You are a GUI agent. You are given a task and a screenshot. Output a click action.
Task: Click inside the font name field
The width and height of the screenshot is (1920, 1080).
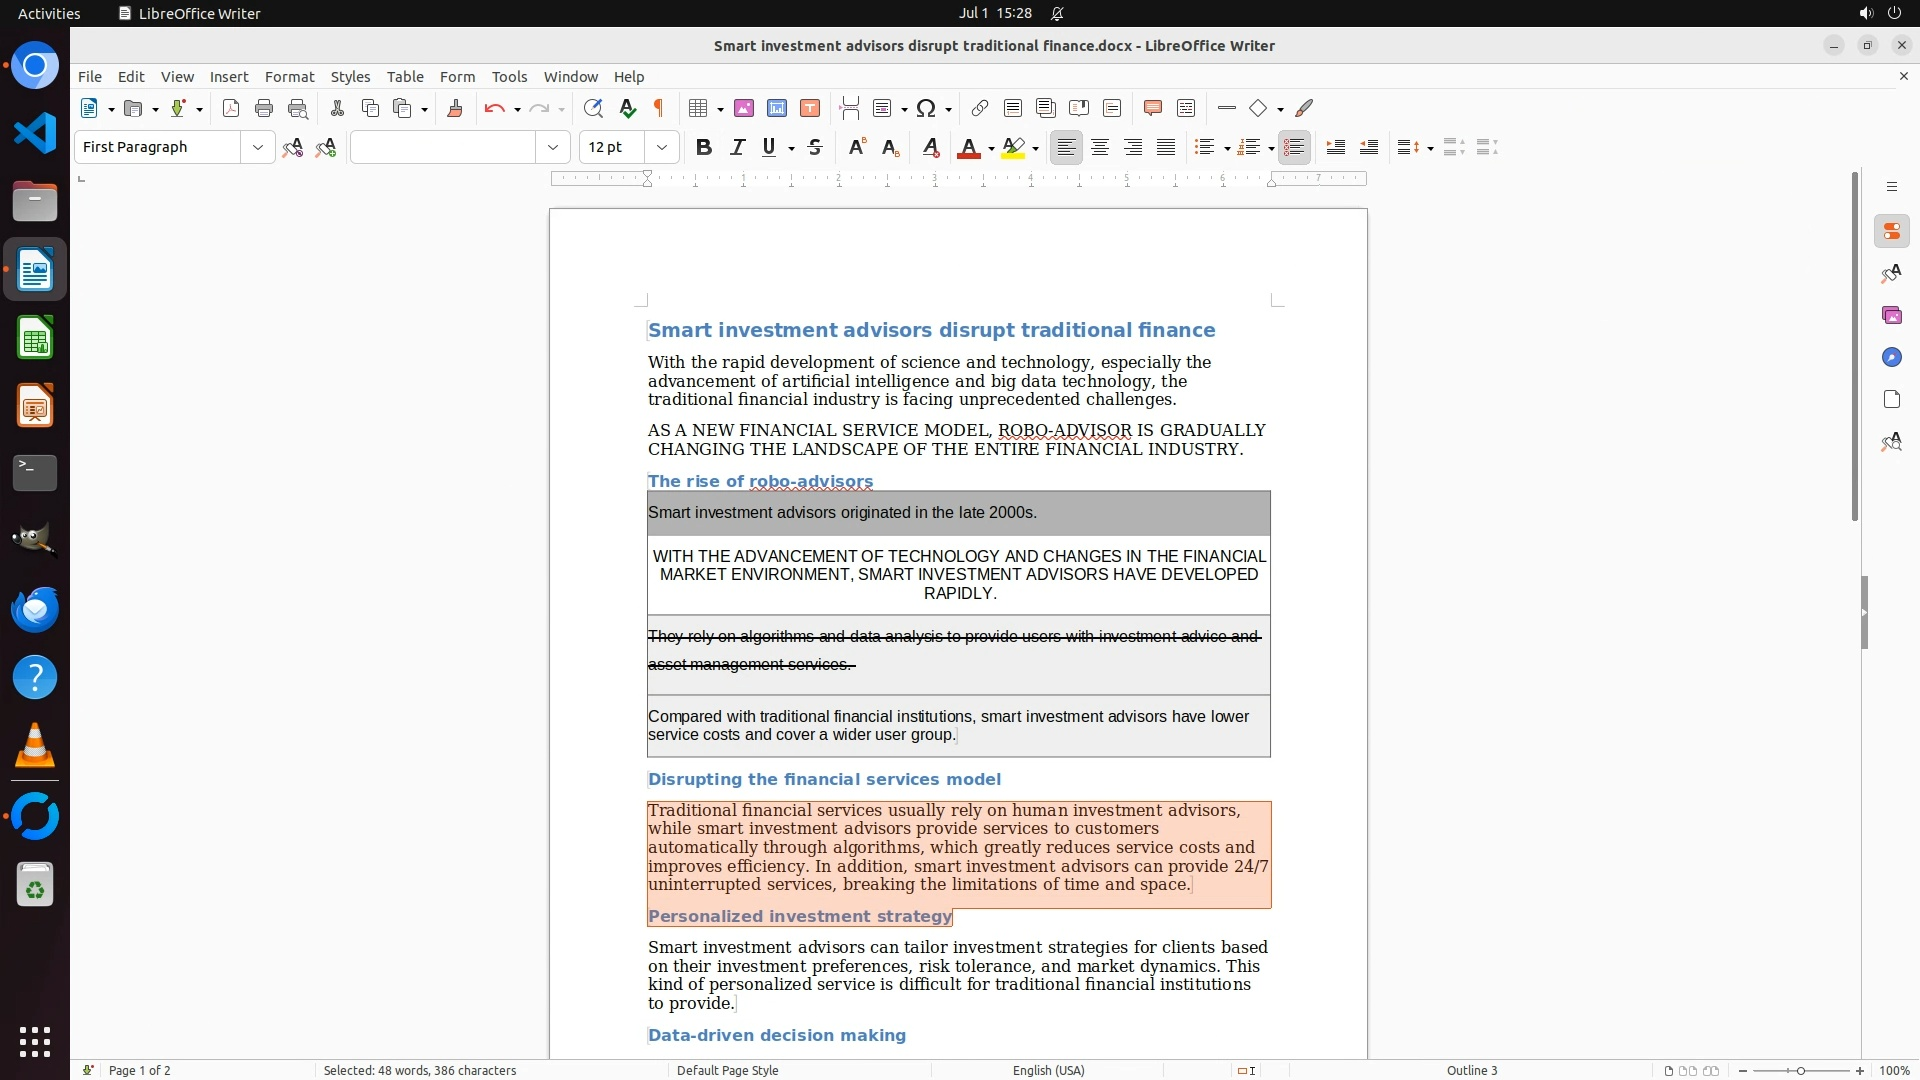click(x=443, y=147)
